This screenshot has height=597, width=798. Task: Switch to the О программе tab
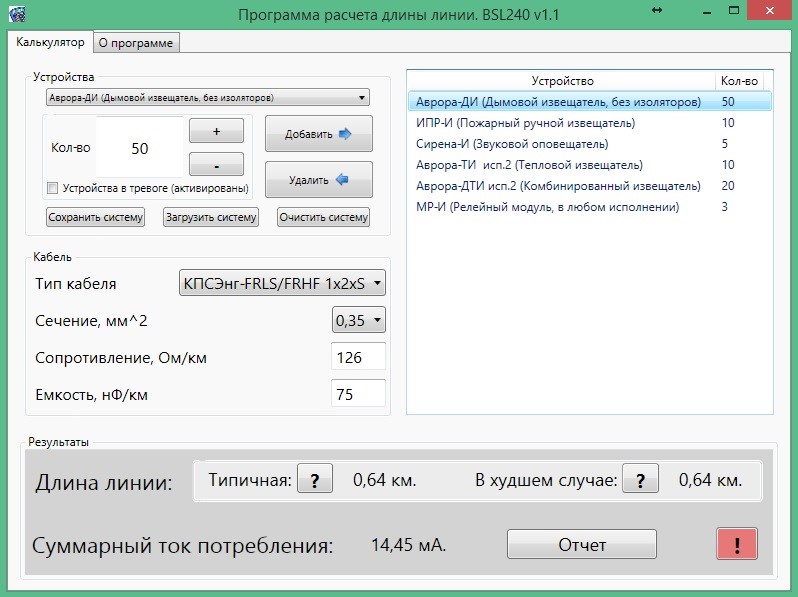coord(135,42)
